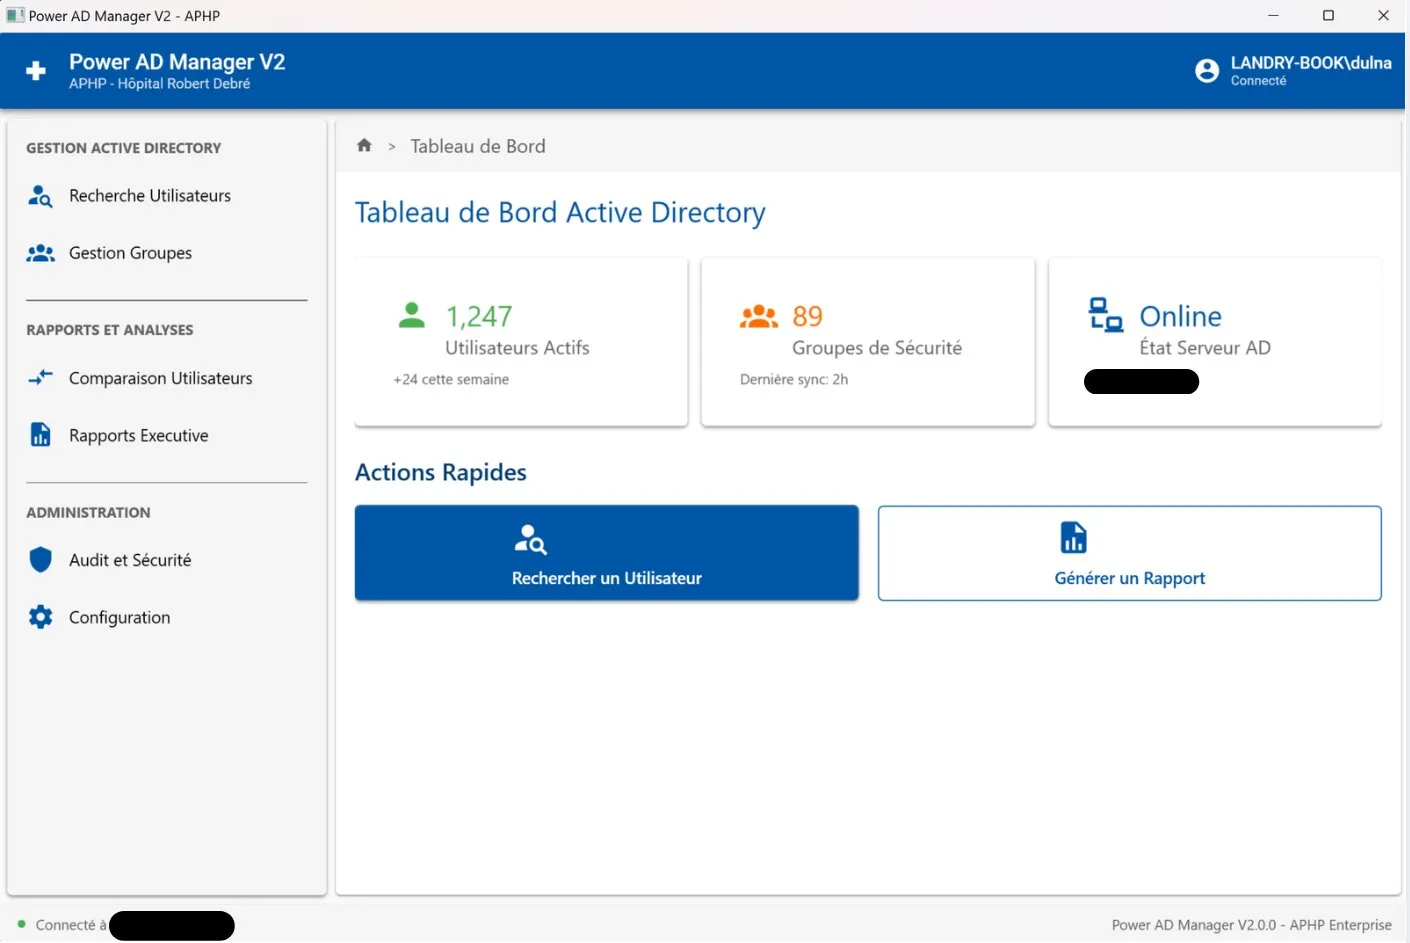This screenshot has width=1410, height=943.
Task: Click the green connection status dot
Action: (21, 924)
